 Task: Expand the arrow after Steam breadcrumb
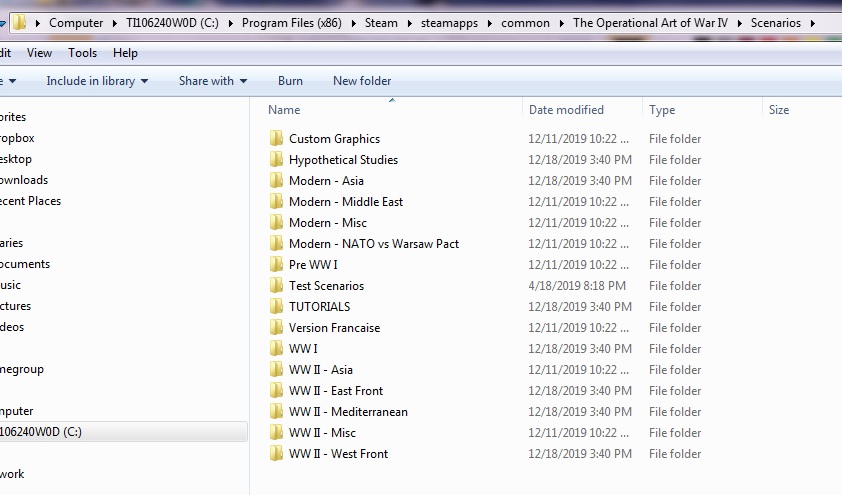click(x=409, y=23)
